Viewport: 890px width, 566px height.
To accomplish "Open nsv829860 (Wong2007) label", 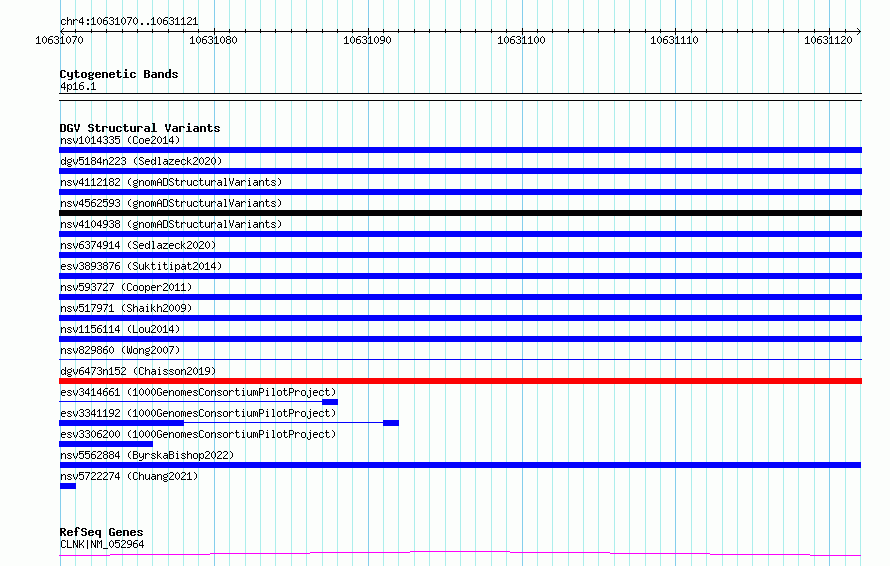I will (x=120, y=350).
